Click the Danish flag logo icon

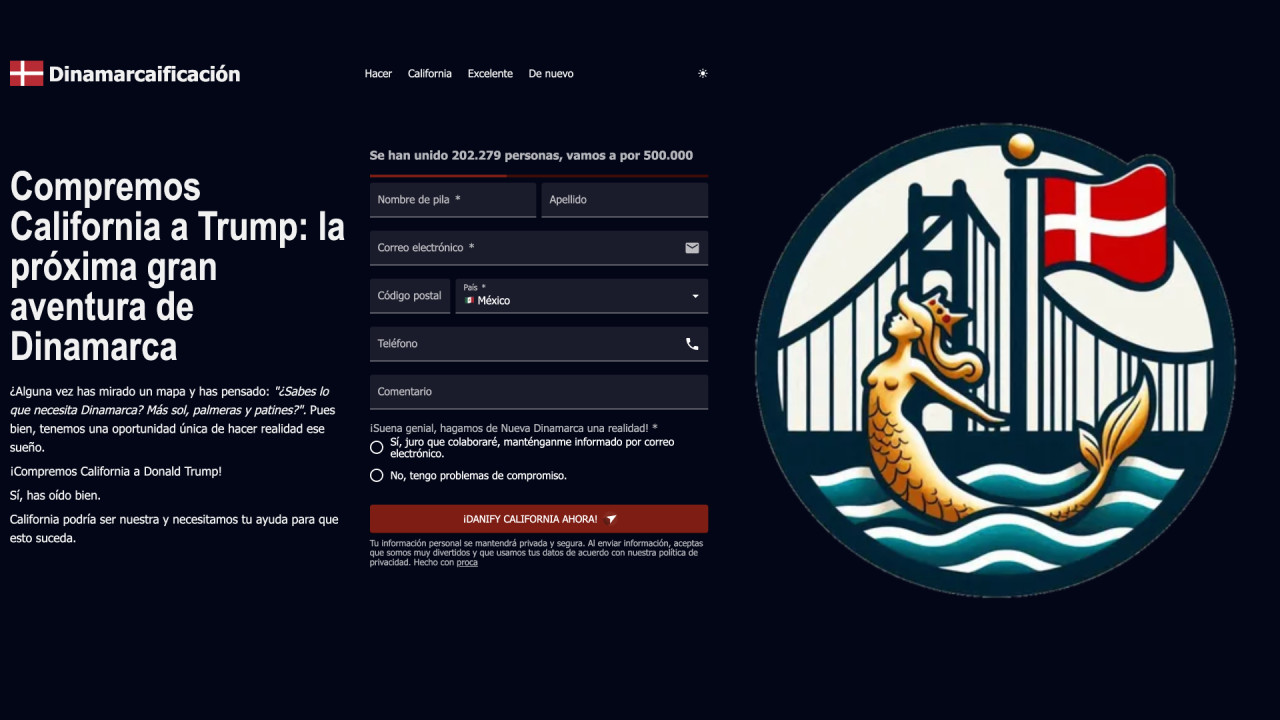click(x=26, y=73)
